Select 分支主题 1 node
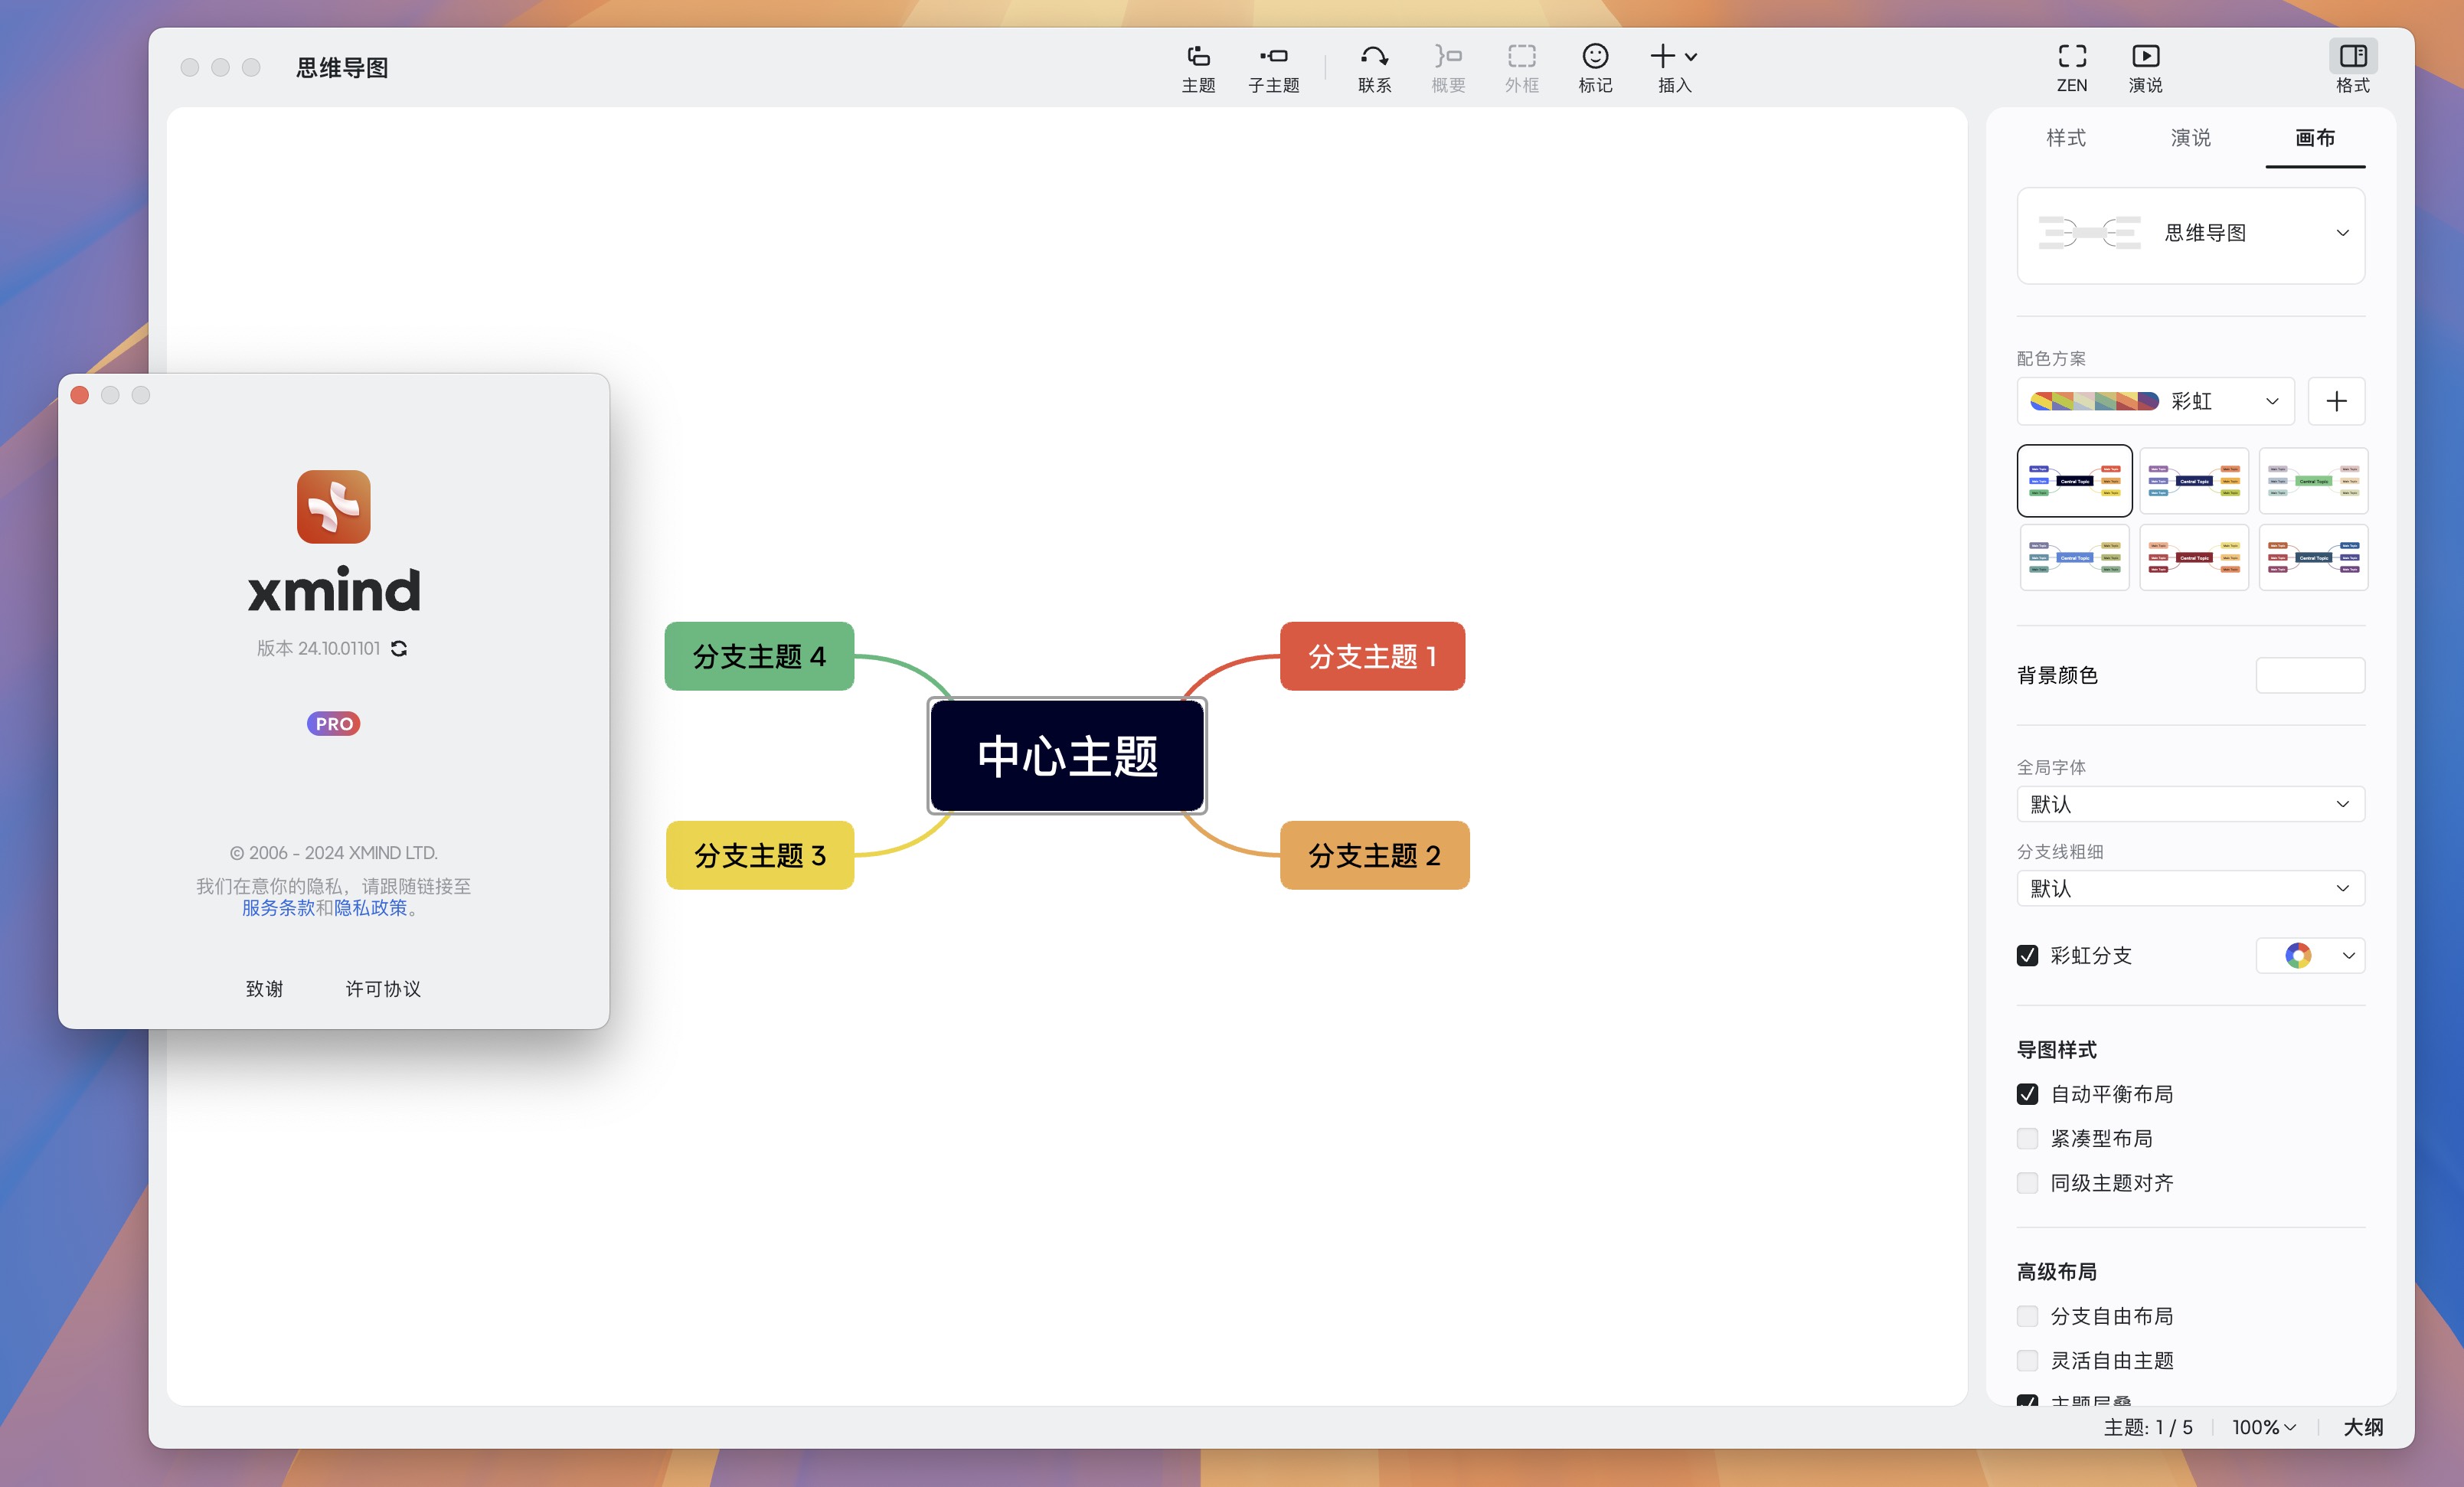 click(x=1372, y=657)
